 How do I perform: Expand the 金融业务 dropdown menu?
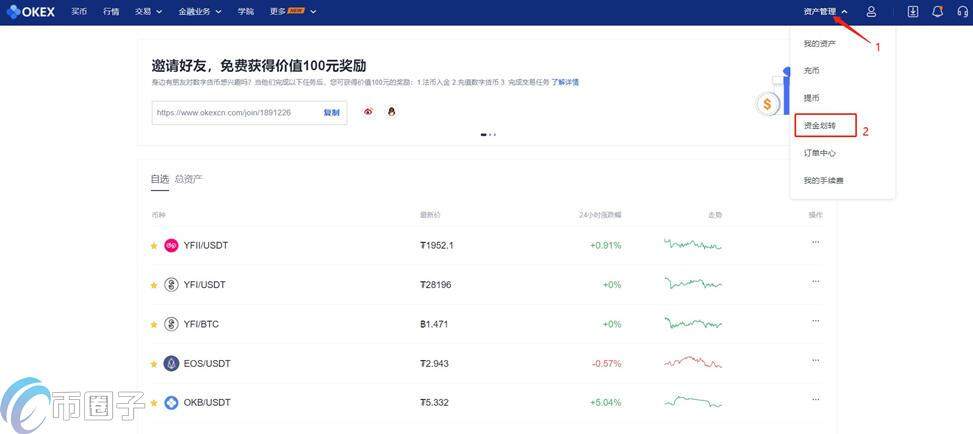point(200,11)
